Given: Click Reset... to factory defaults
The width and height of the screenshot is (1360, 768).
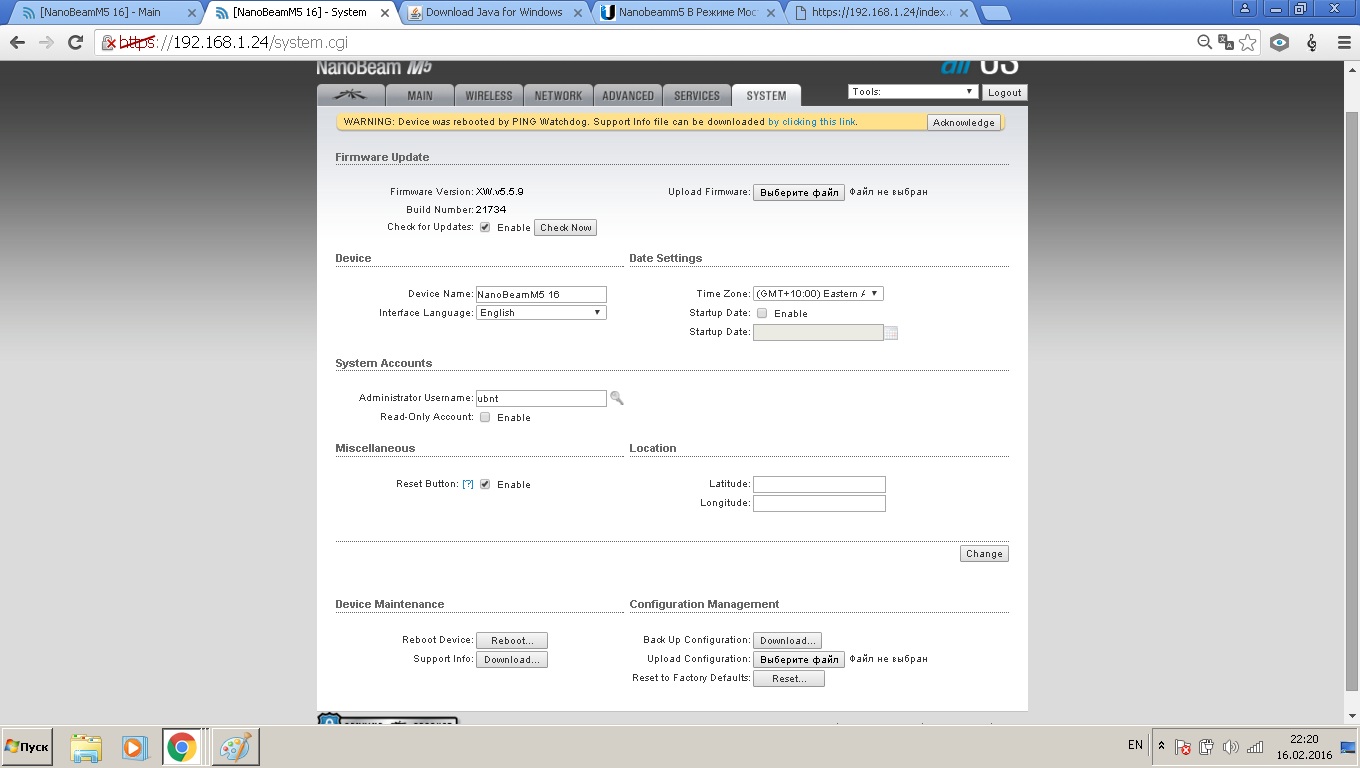Looking at the screenshot, I should tap(789, 679).
